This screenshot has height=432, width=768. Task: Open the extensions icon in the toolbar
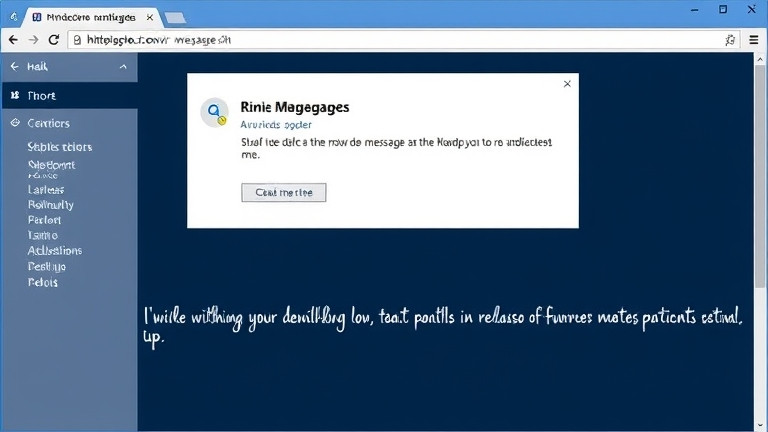click(730, 40)
